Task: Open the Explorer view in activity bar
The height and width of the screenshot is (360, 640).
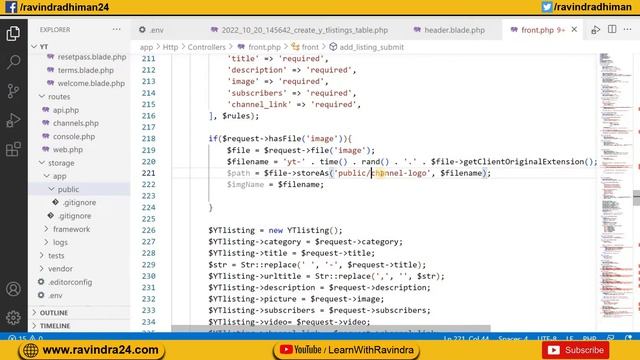Action: 13,33
